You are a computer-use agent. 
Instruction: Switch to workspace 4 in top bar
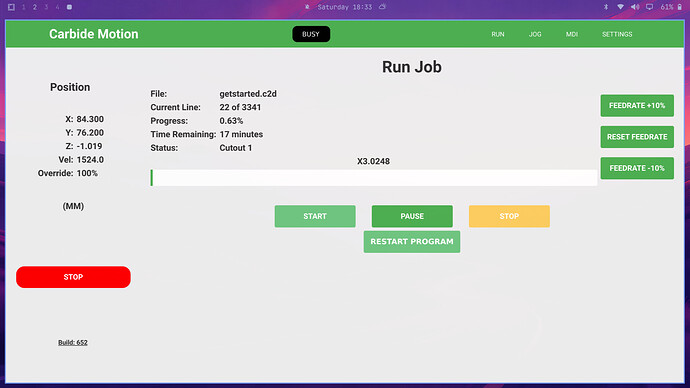[x=57, y=7]
